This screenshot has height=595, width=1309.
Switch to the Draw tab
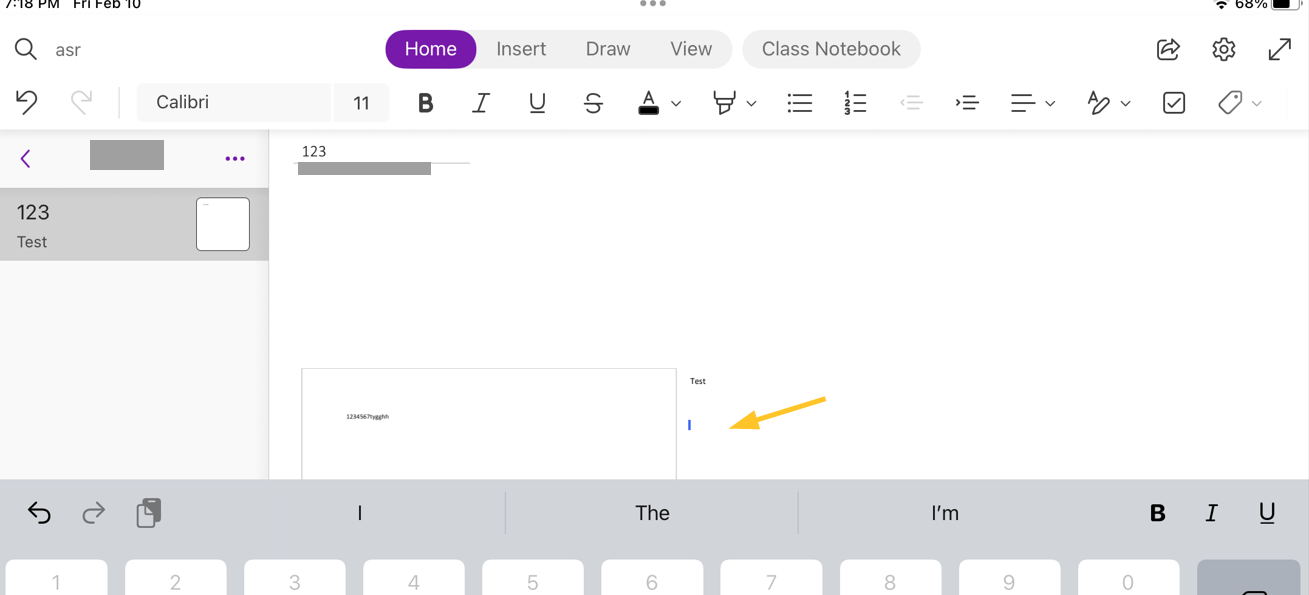(x=608, y=49)
